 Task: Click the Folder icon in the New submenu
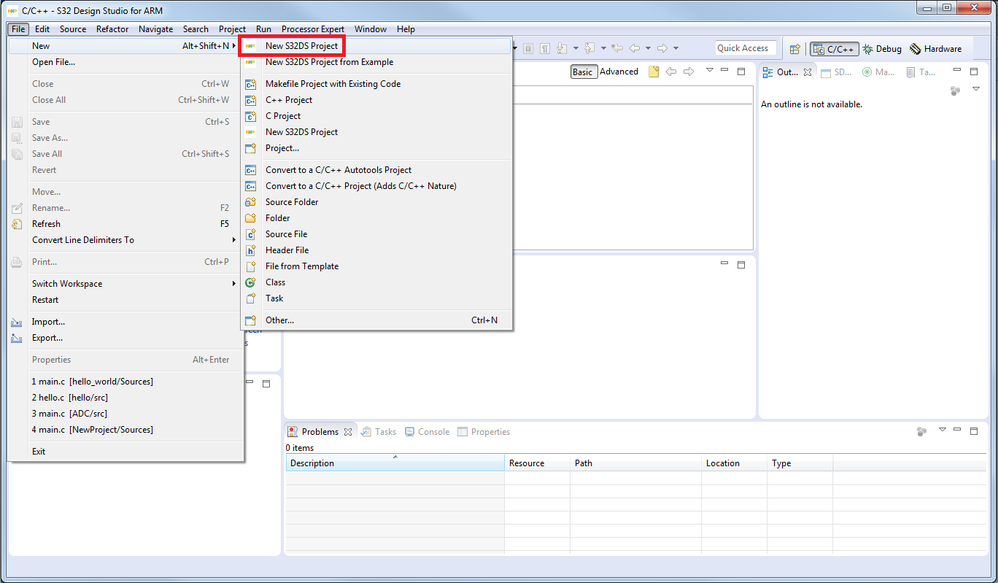point(251,218)
